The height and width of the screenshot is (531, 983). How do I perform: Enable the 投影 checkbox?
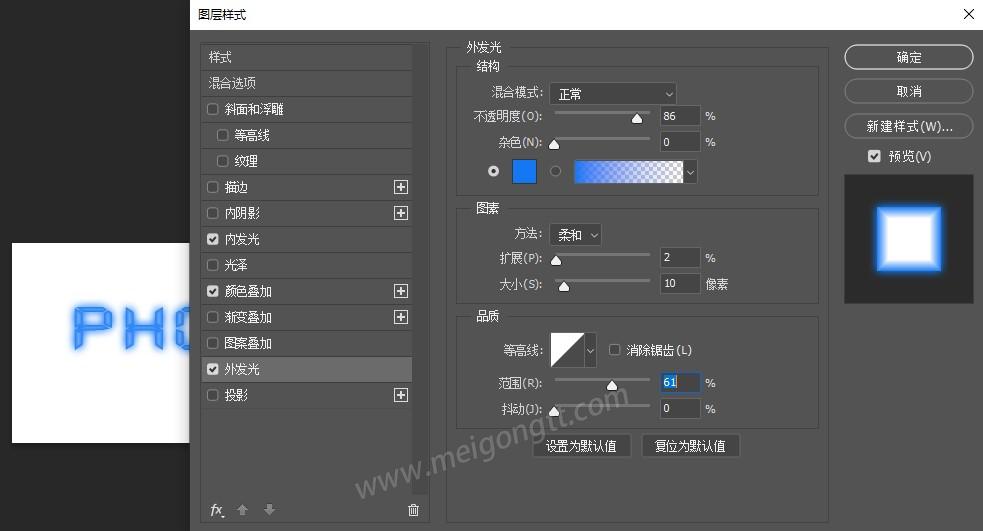[213, 395]
